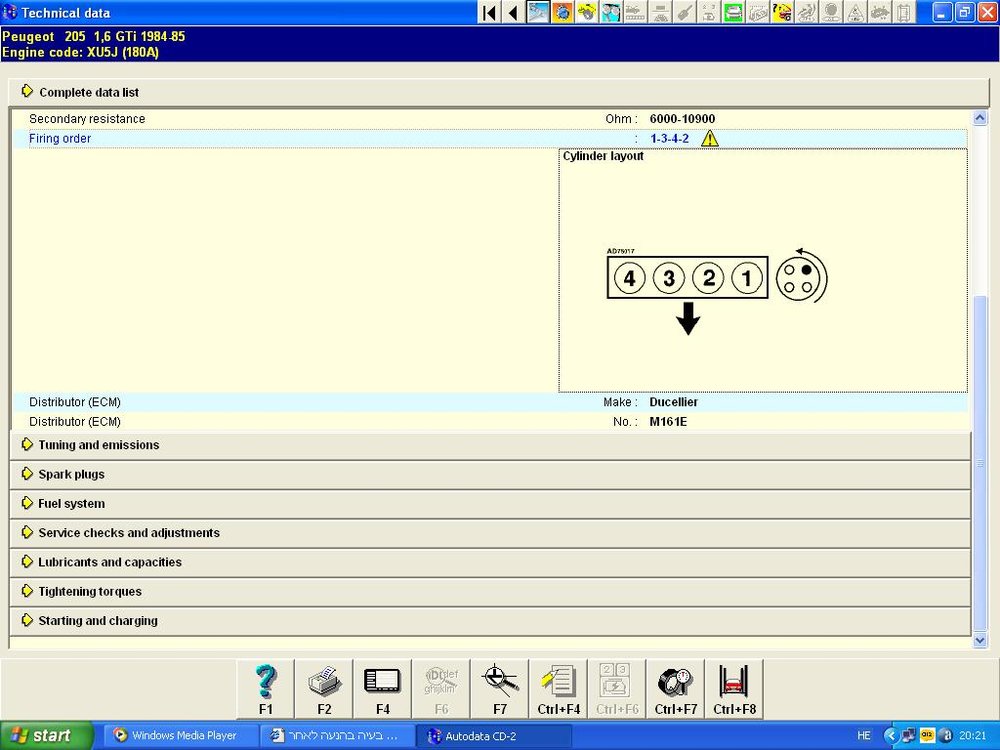Screen dimensions: 1000x750
Task: Switch to the Hebrew-titled Internet Explorer taskbar item
Action: [x=337, y=736]
